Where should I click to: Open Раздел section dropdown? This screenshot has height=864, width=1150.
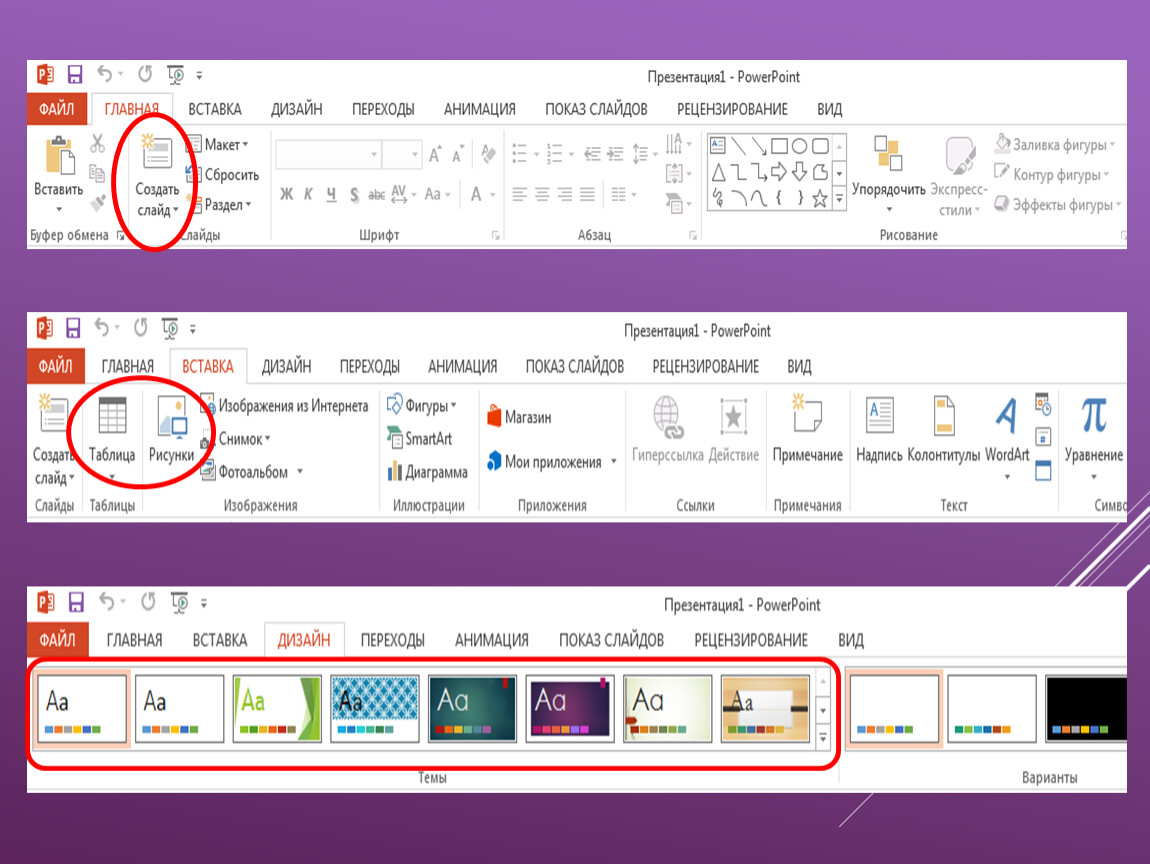point(219,205)
